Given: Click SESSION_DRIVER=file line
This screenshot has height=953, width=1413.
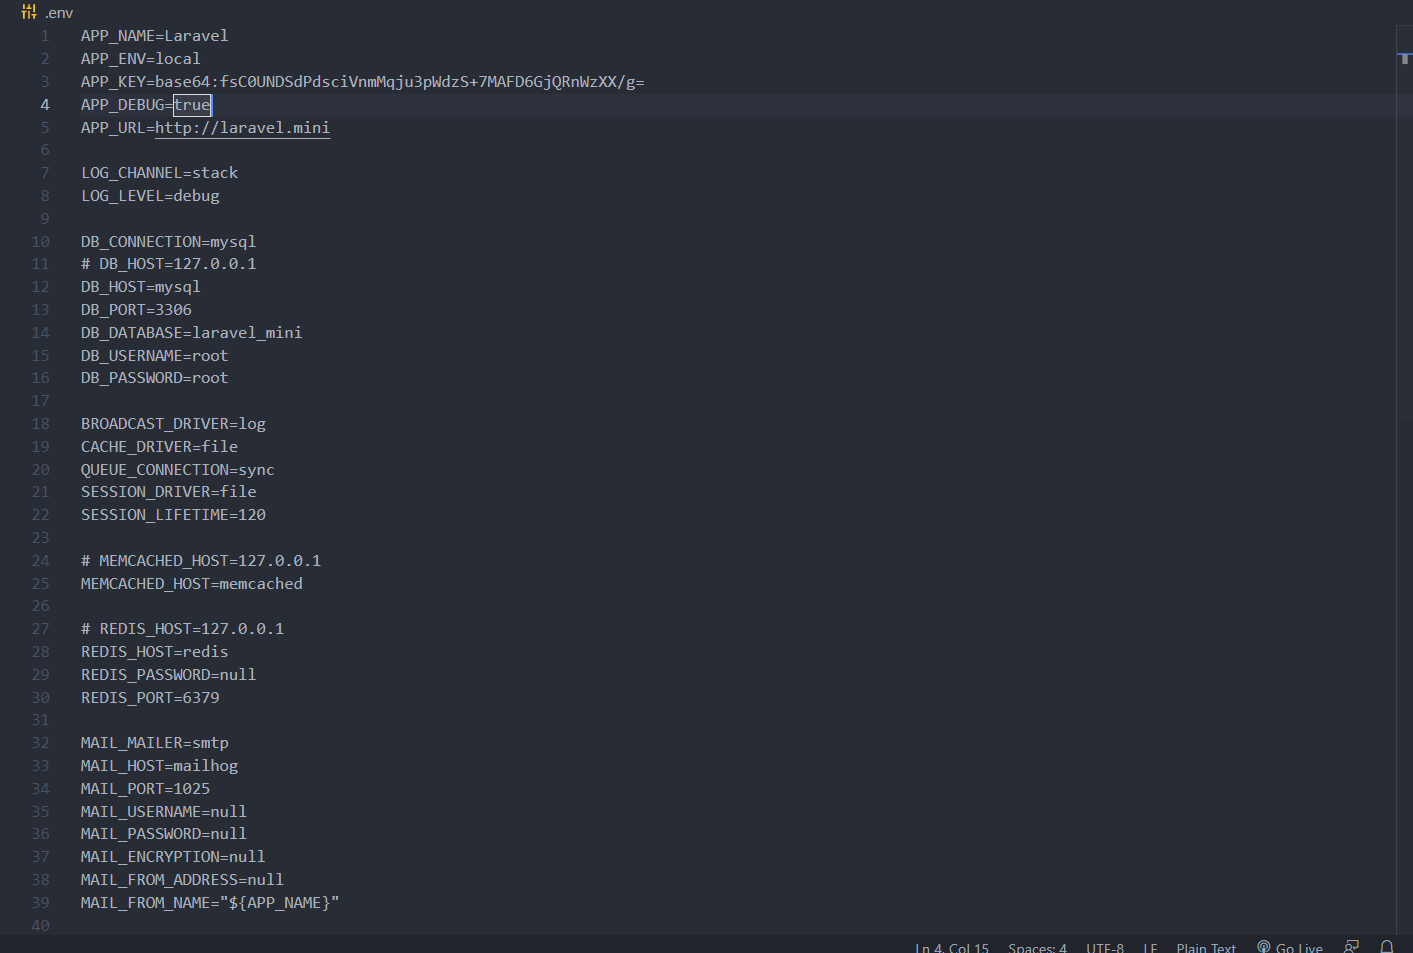Looking at the screenshot, I should (168, 492).
